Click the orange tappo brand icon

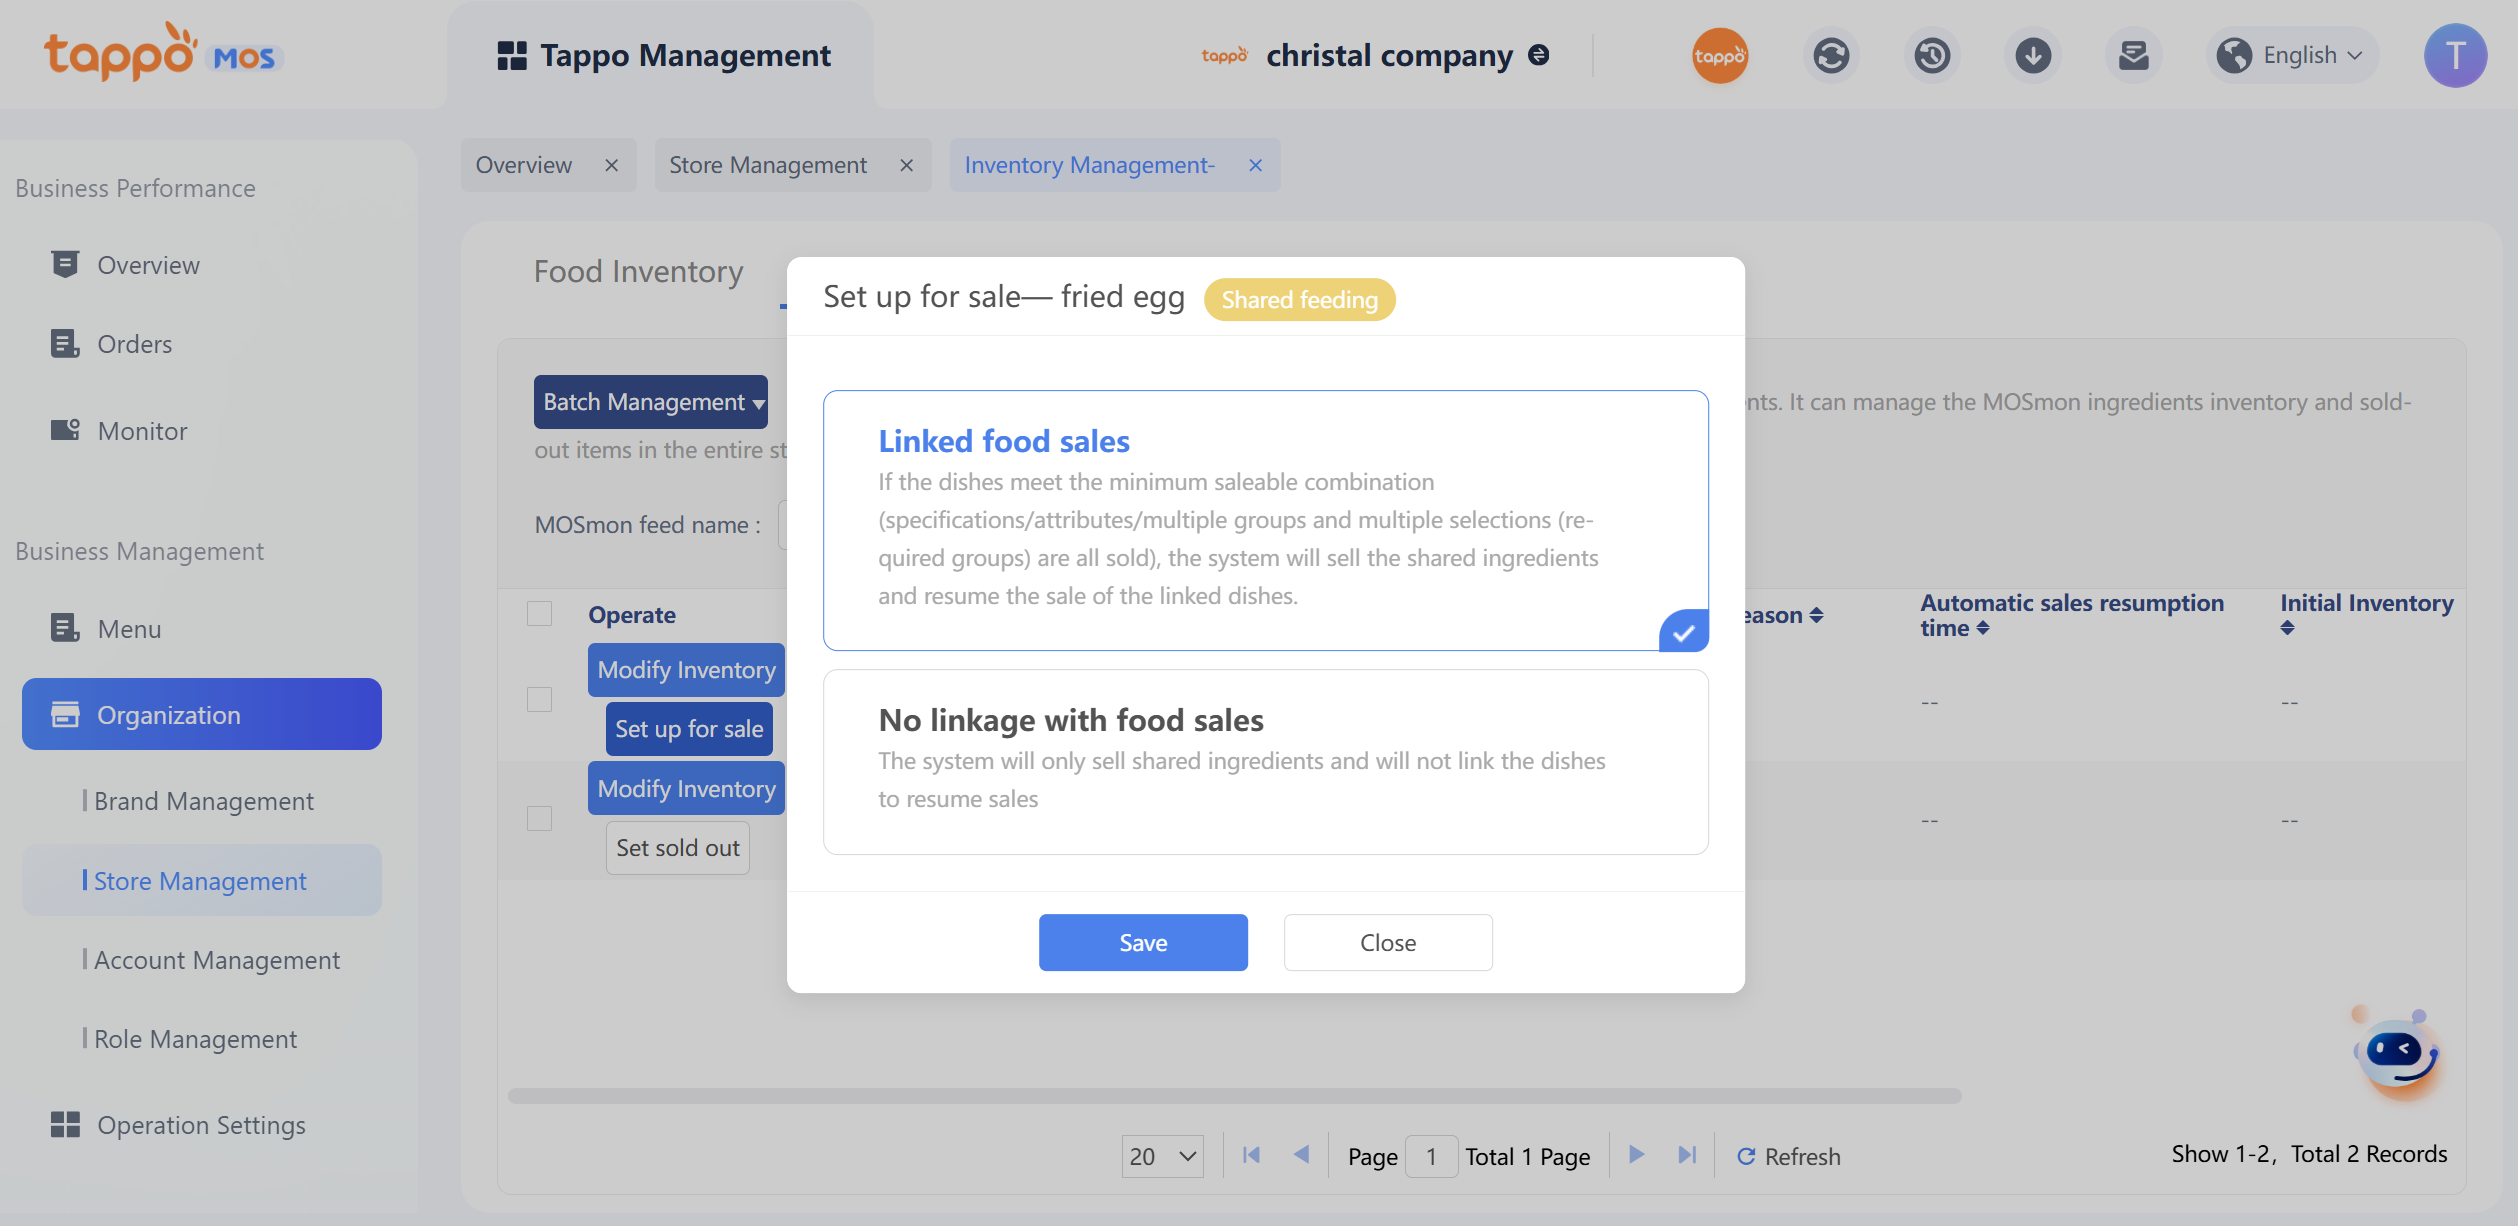coord(1720,56)
